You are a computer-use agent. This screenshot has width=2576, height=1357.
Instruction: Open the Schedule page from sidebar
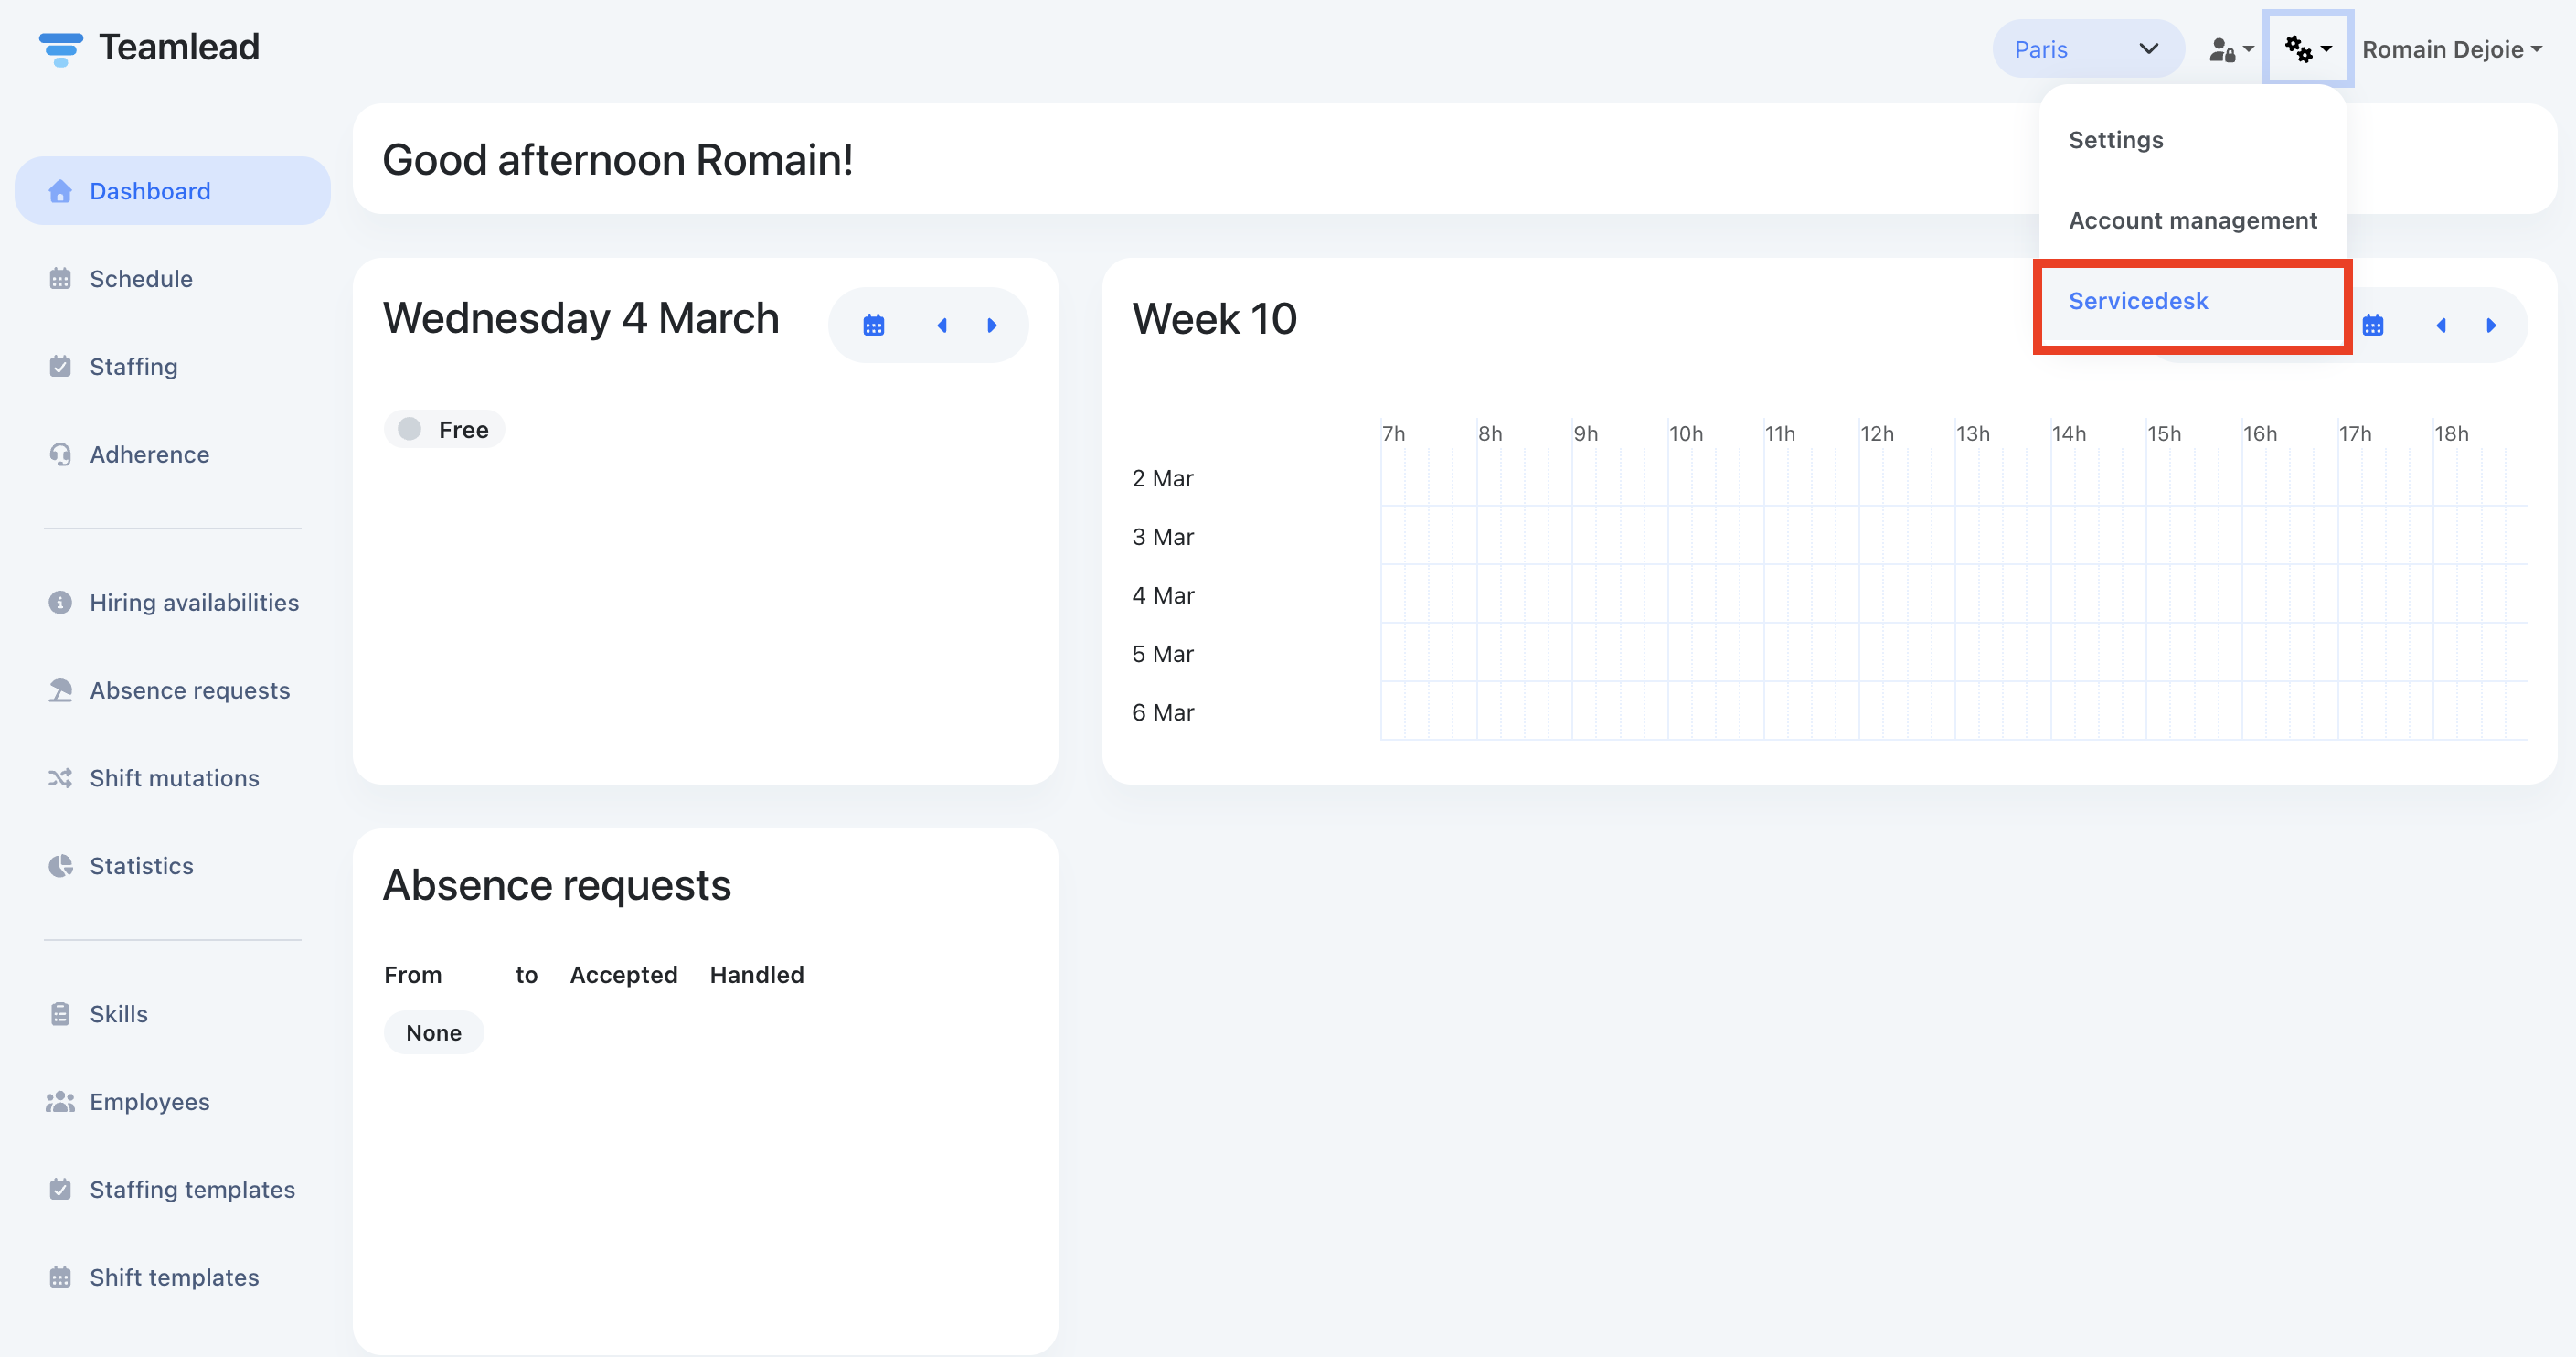[141, 278]
